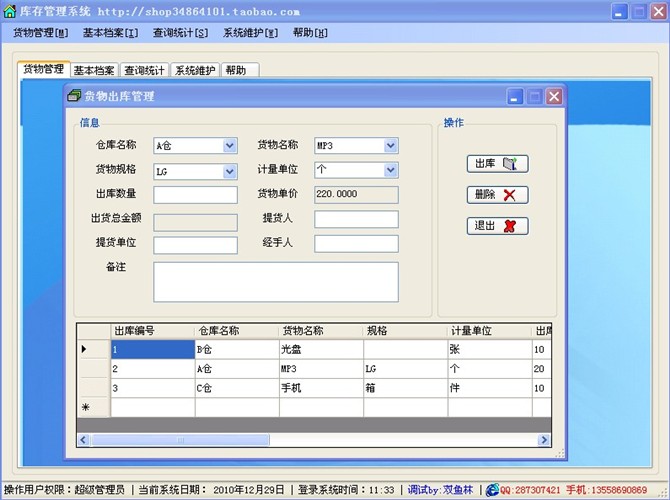Click the 计量单位 column header in grid
The width and height of the screenshot is (670, 500).
[x=490, y=331]
